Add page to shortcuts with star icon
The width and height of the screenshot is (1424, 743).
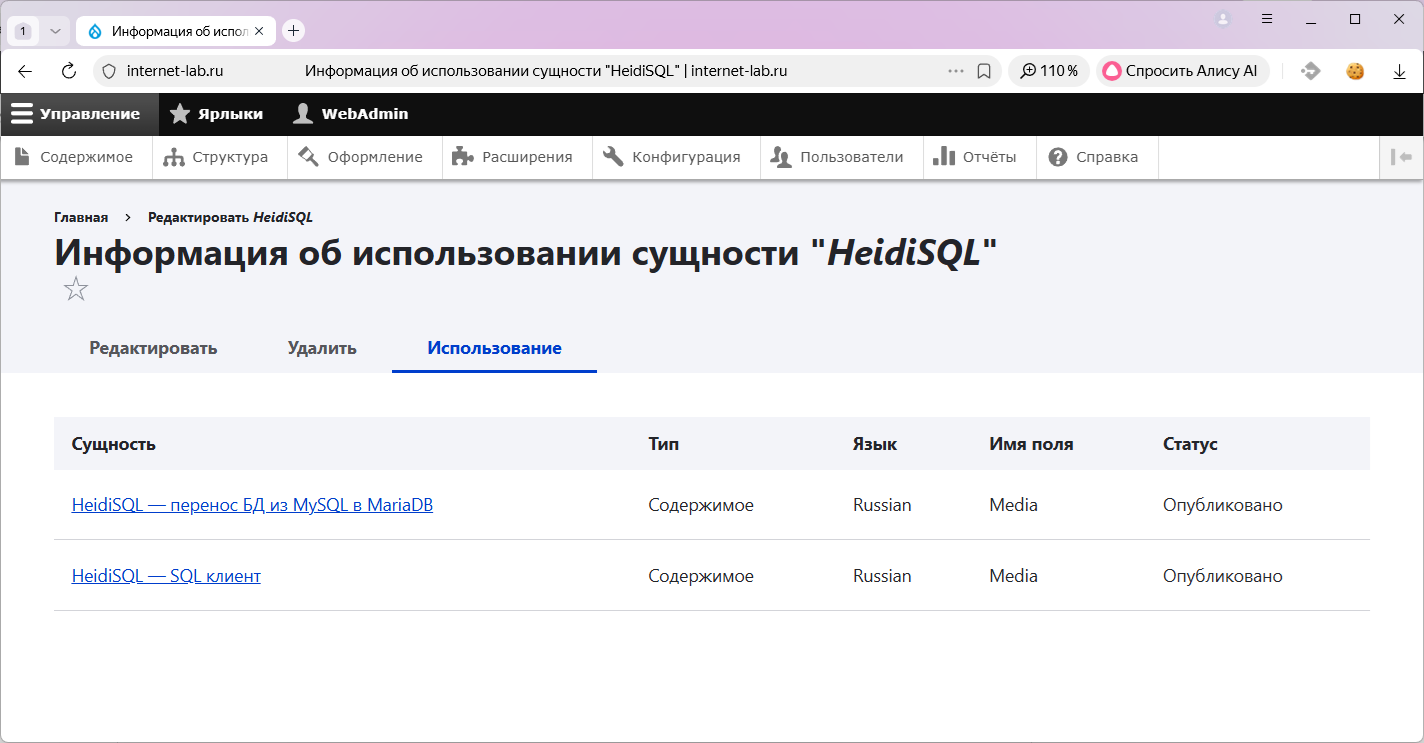tap(76, 290)
